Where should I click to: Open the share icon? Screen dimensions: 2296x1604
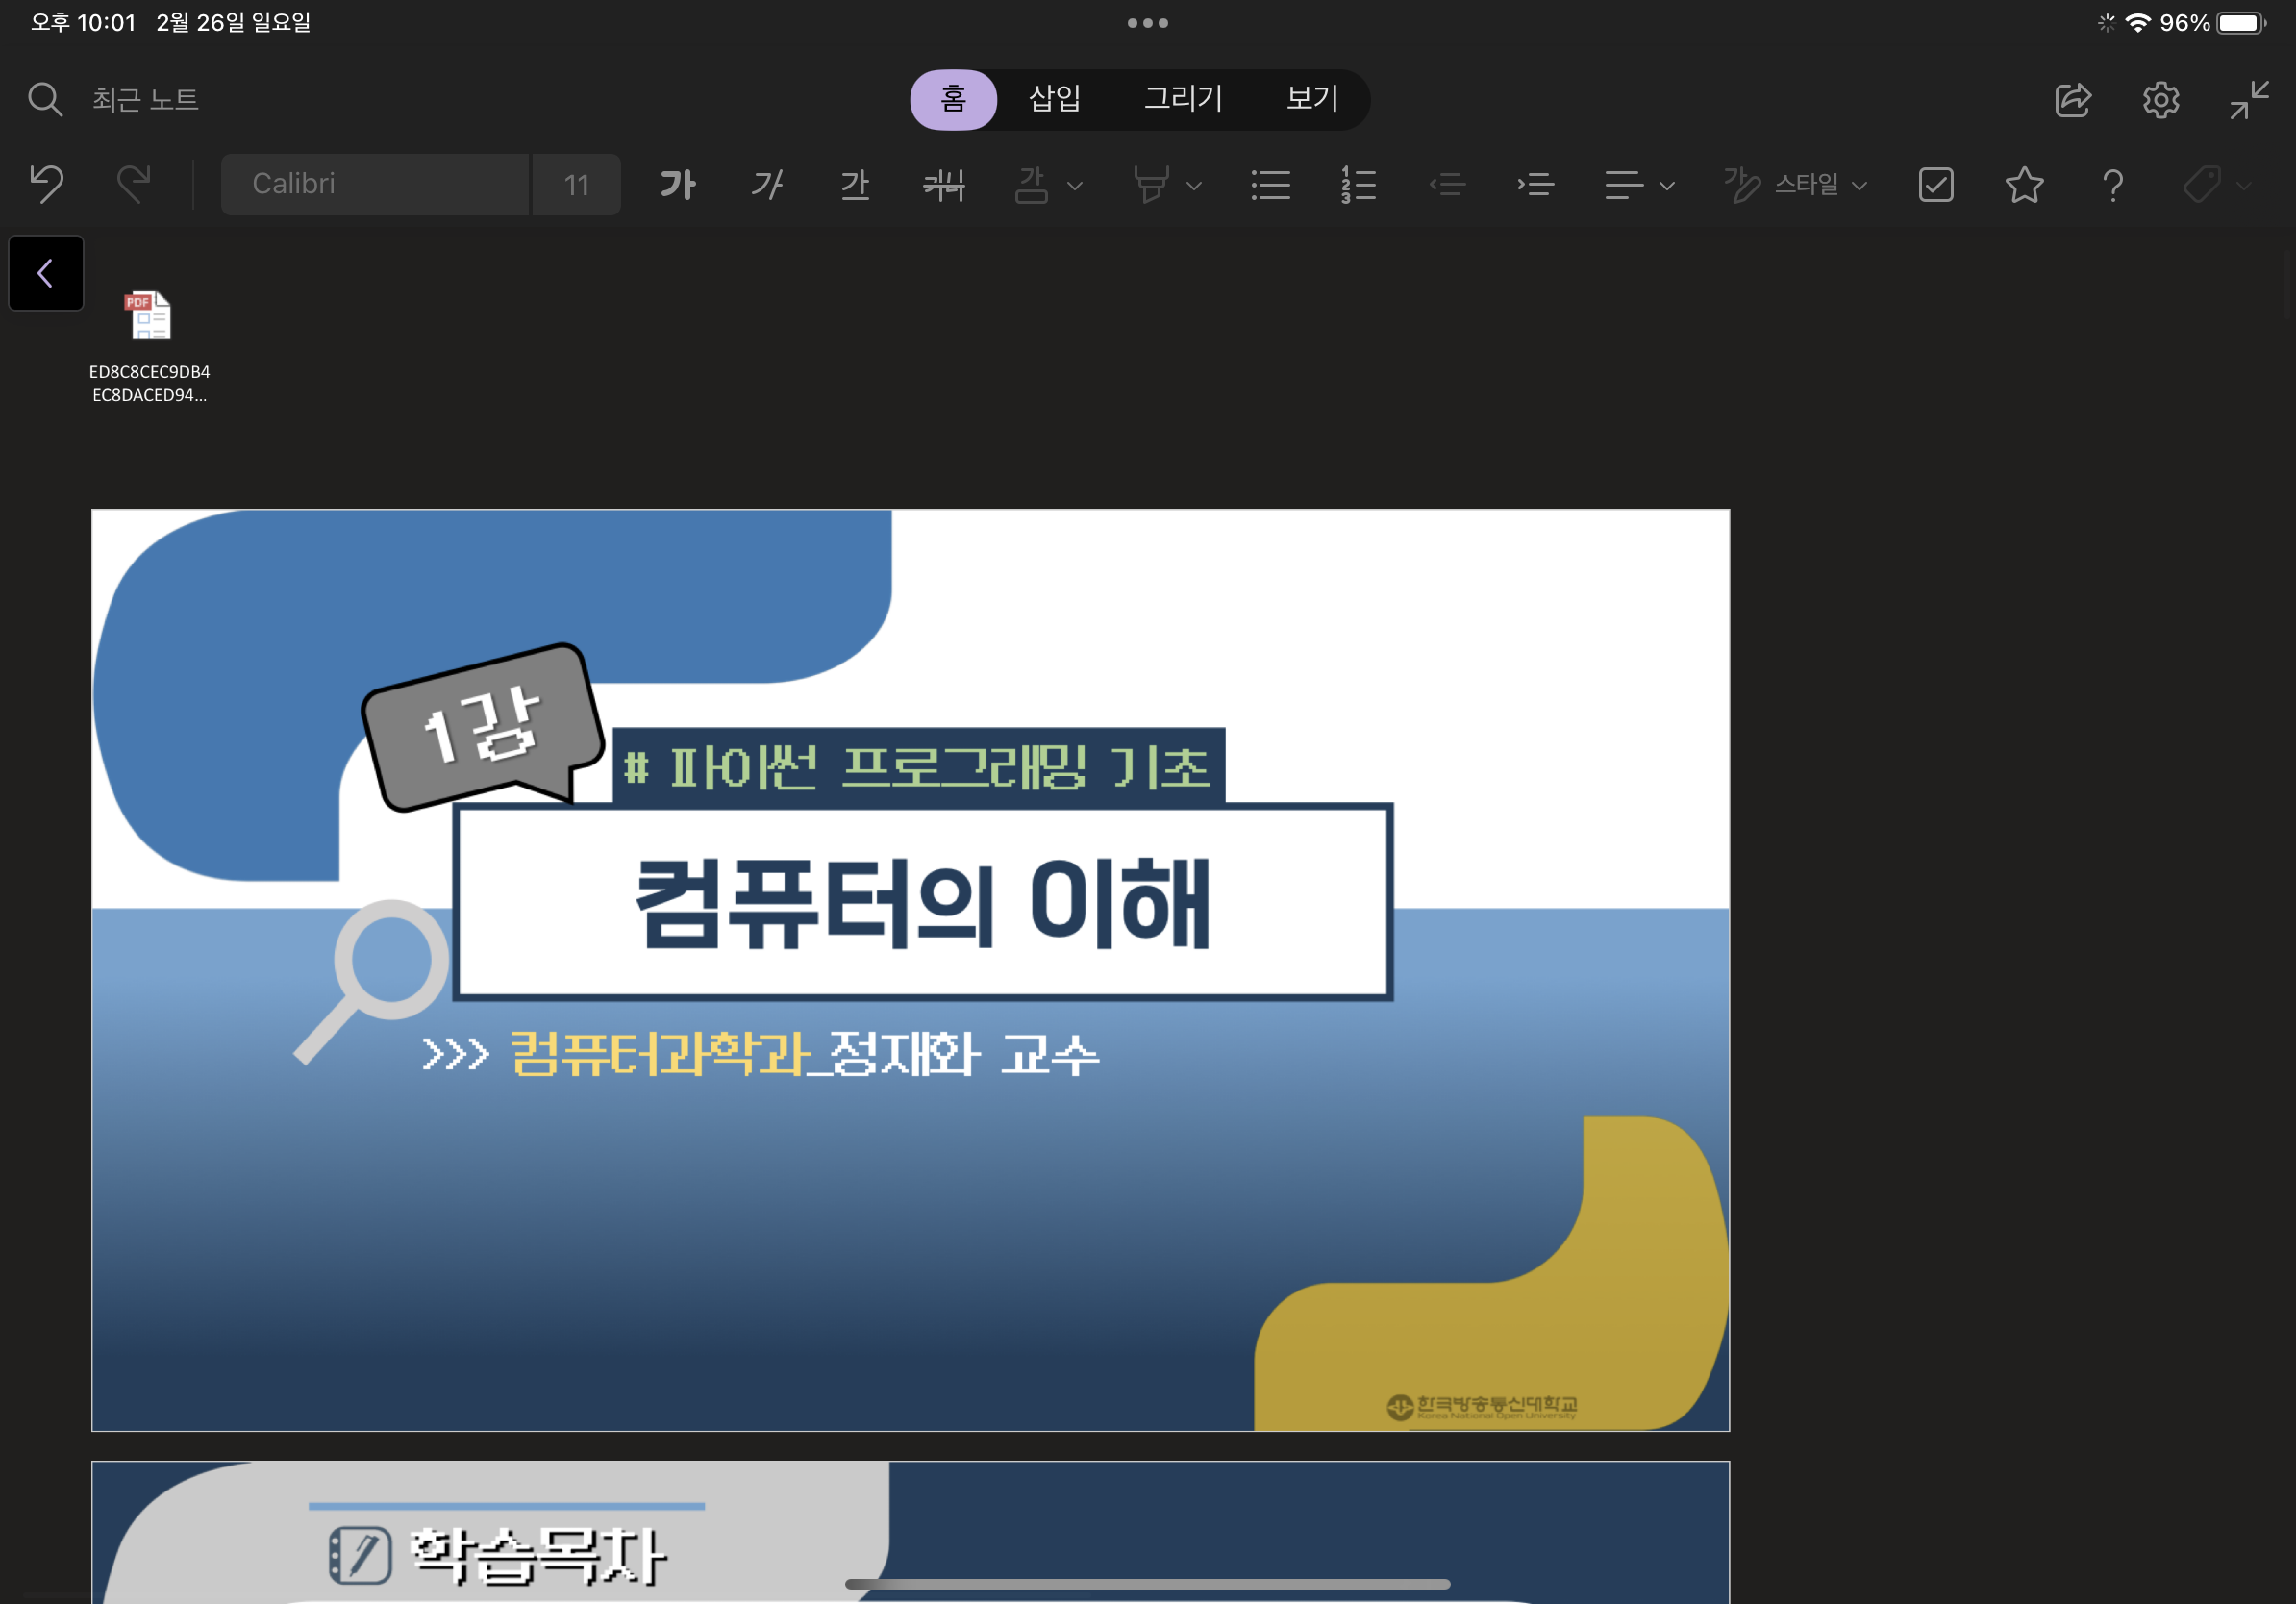(2072, 99)
